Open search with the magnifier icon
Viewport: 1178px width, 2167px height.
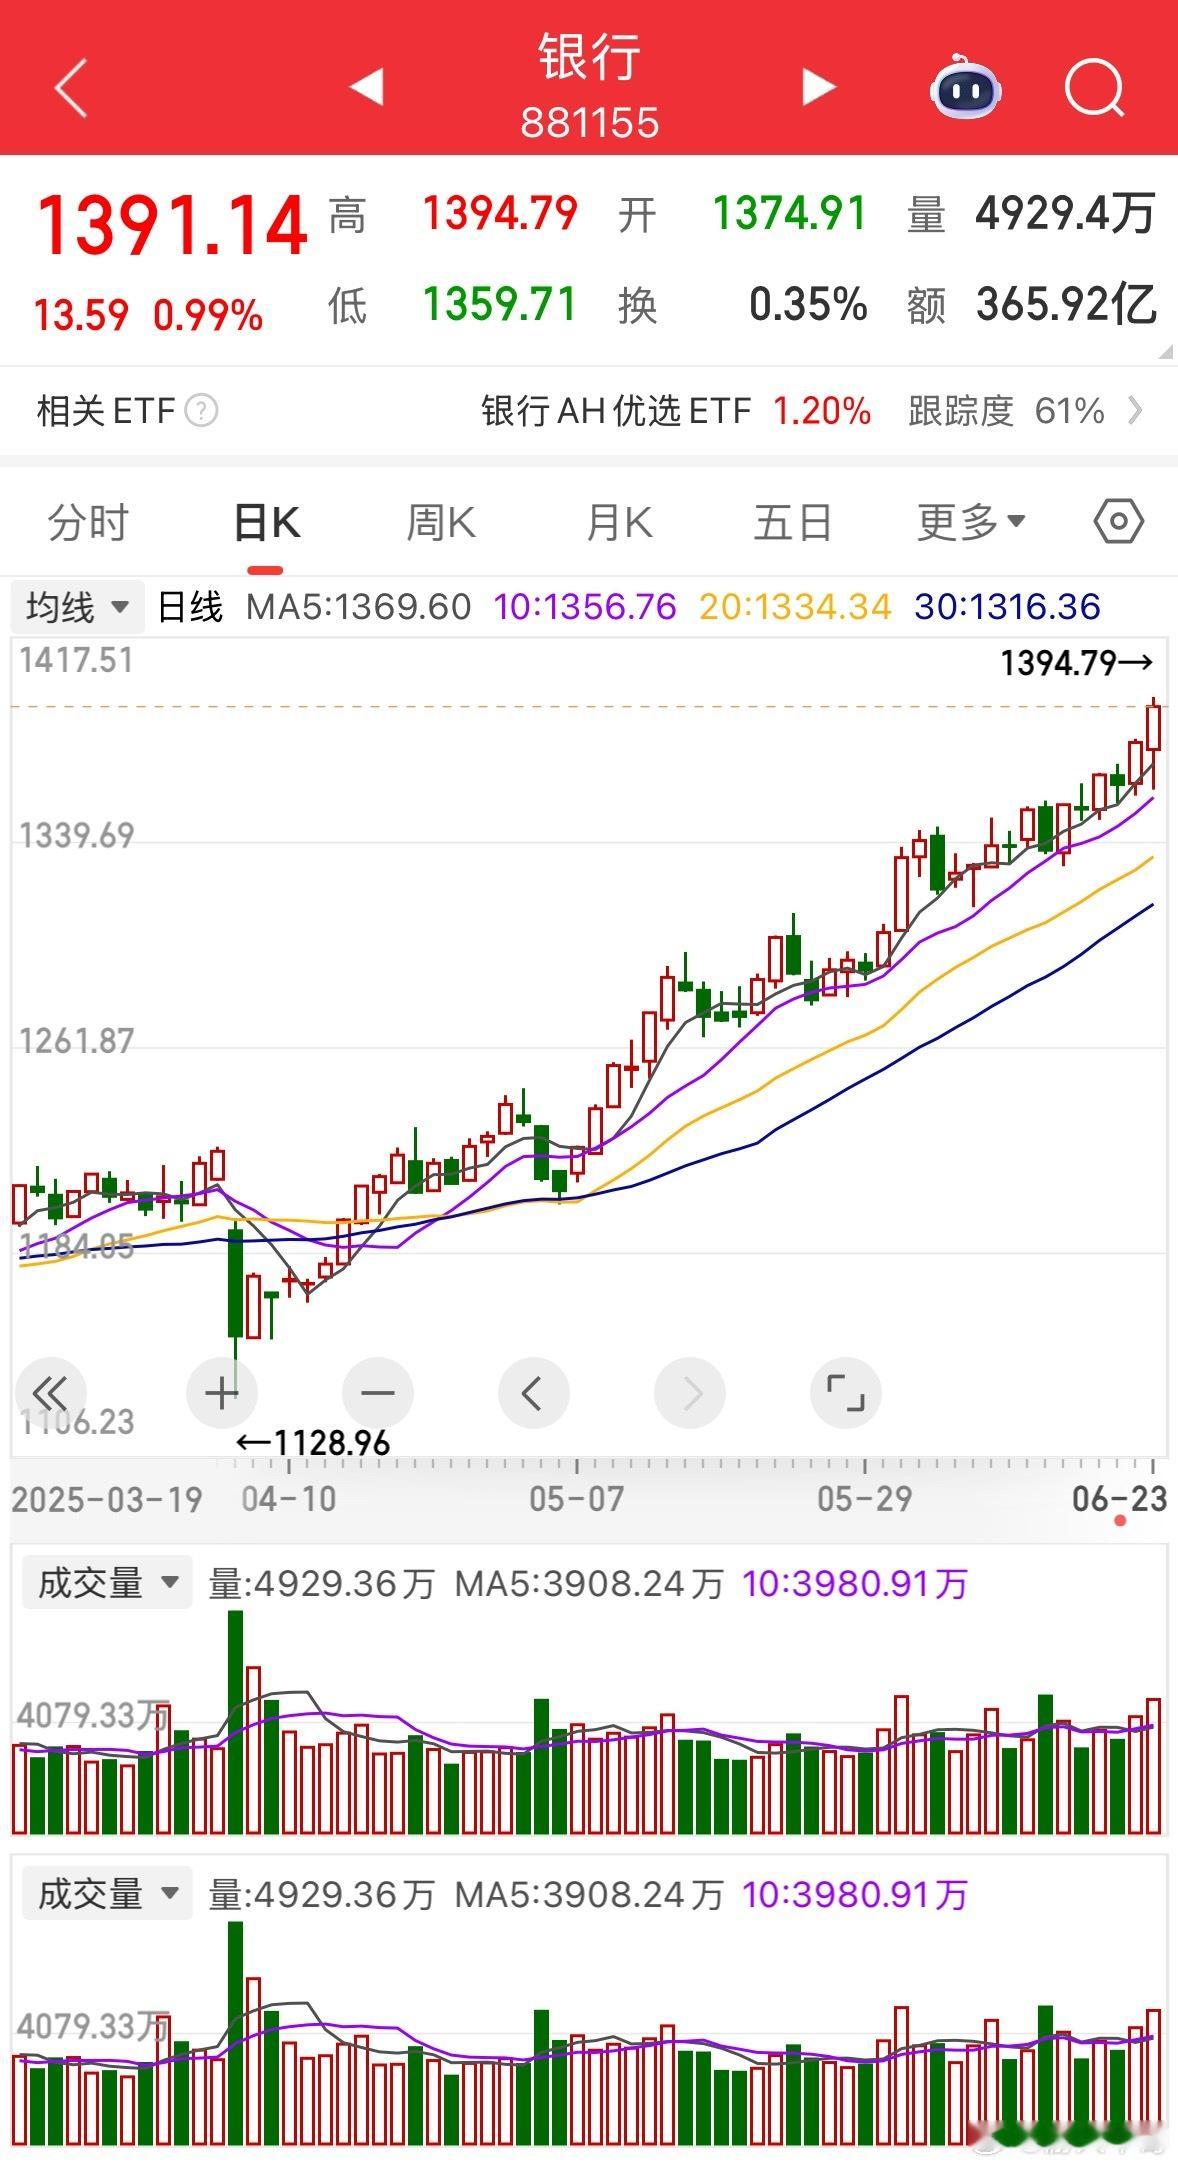[1095, 88]
